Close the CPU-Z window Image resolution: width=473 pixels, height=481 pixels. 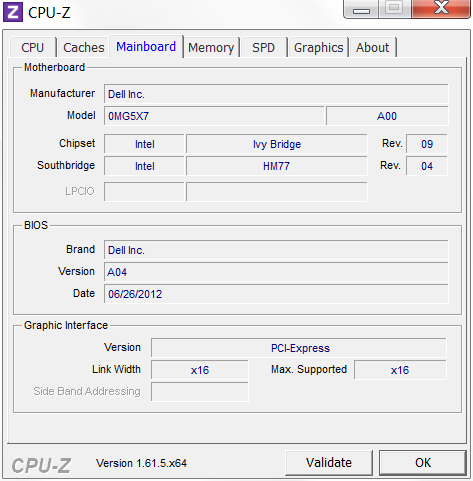441,9
